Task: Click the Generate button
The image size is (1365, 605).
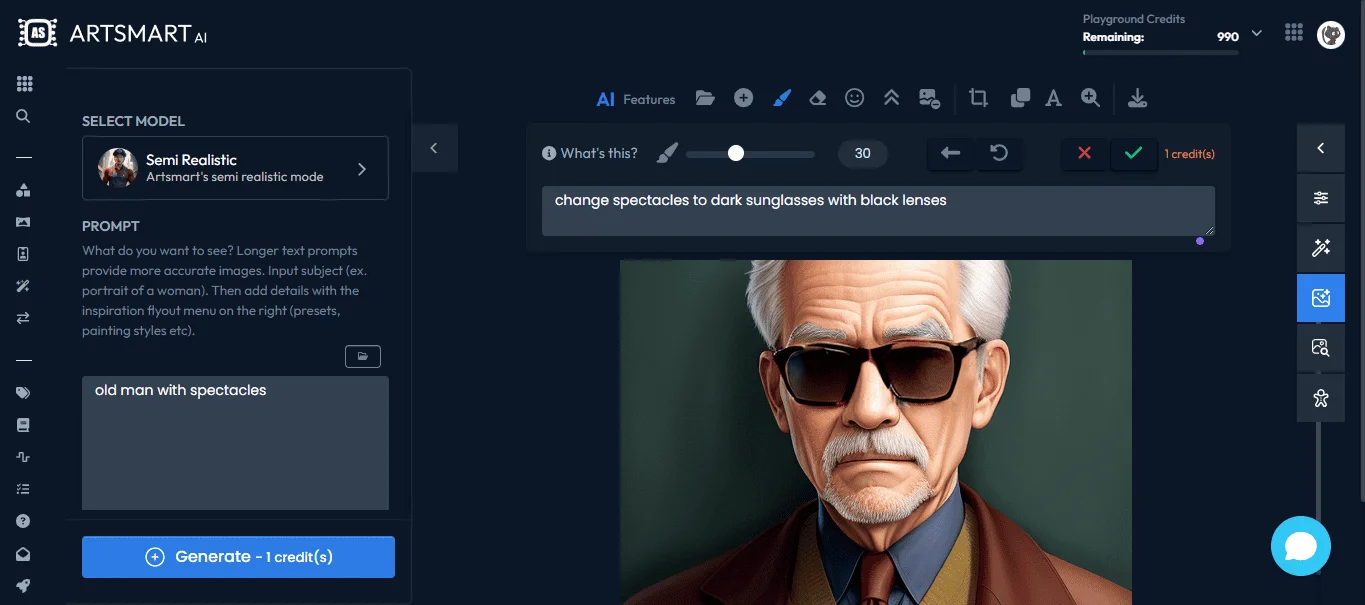Action: point(238,557)
